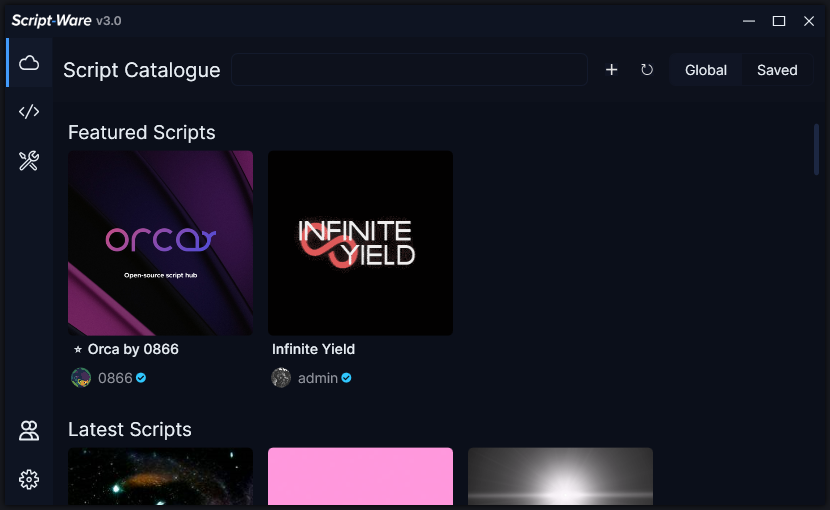
Task: Open the cloud Script Catalogue sidebar icon
Action: (x=29, y=63)
